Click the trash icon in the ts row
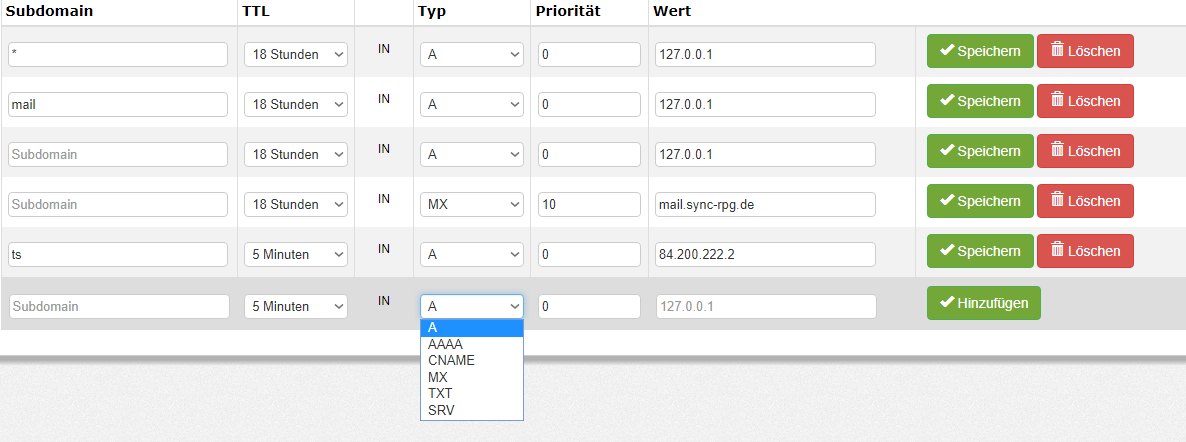1186x442 pixels. (x=1057, y=251)
